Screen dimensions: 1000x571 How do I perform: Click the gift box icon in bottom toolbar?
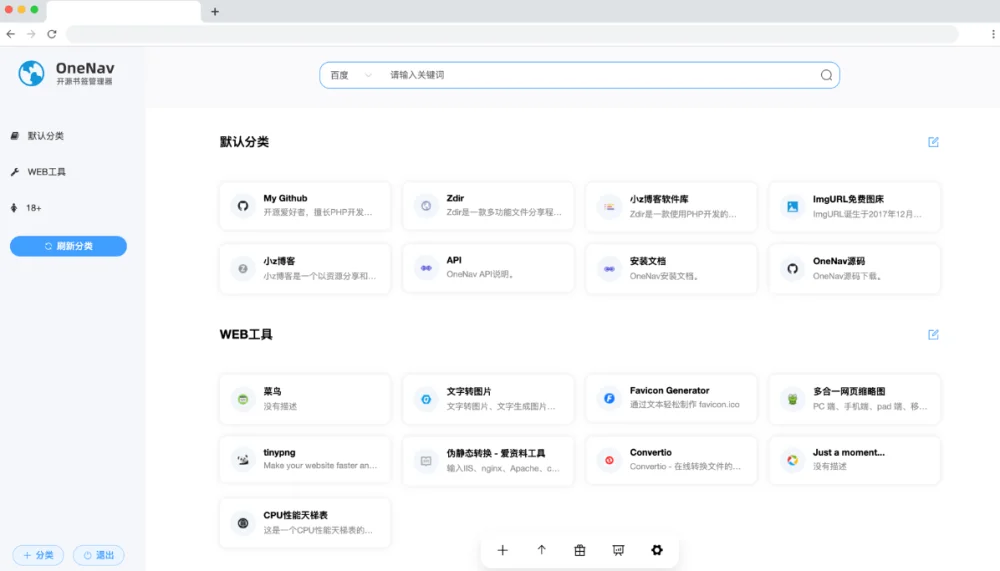pyautogui.click(x=580, y=550)
